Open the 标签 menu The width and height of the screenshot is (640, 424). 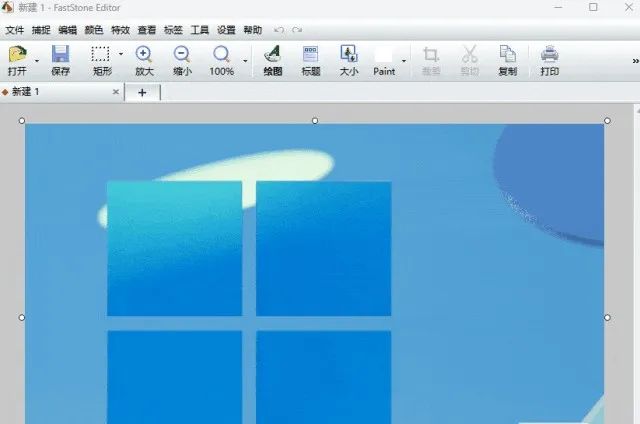pos(173,30)
